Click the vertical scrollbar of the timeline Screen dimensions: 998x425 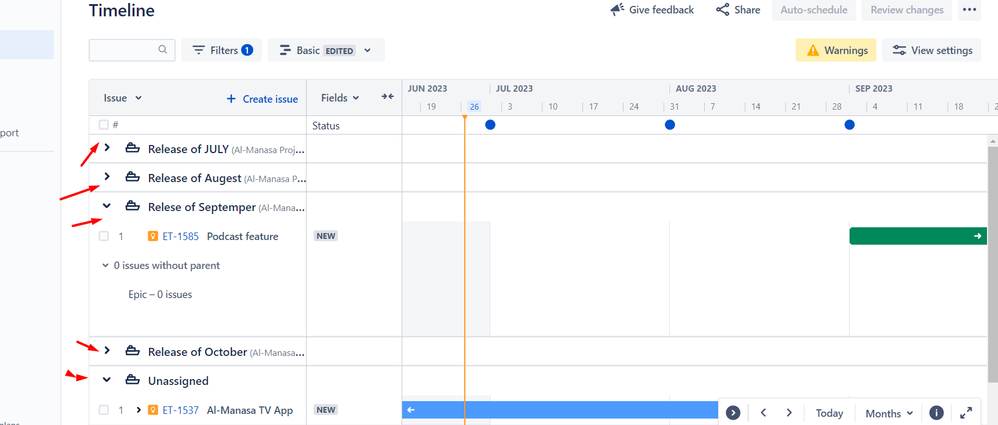tap(992, 263)
